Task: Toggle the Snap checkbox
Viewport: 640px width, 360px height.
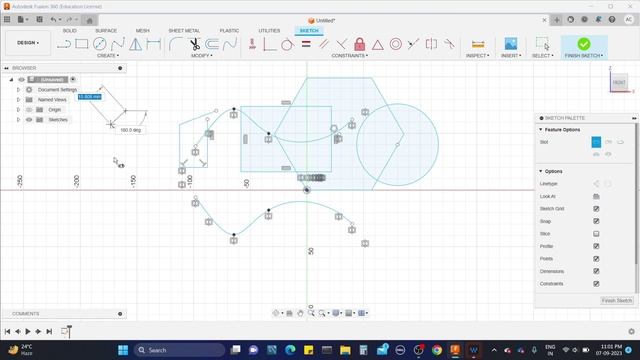Action: click(596, 221)
